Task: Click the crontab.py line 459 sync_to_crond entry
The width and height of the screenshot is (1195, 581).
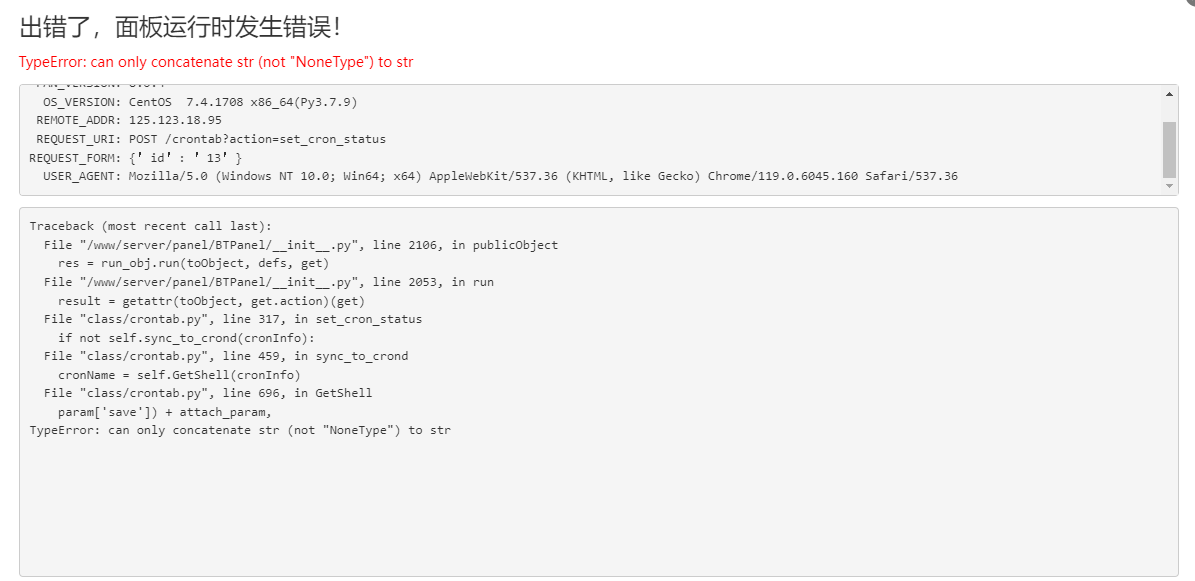Action: coord(226,356)
